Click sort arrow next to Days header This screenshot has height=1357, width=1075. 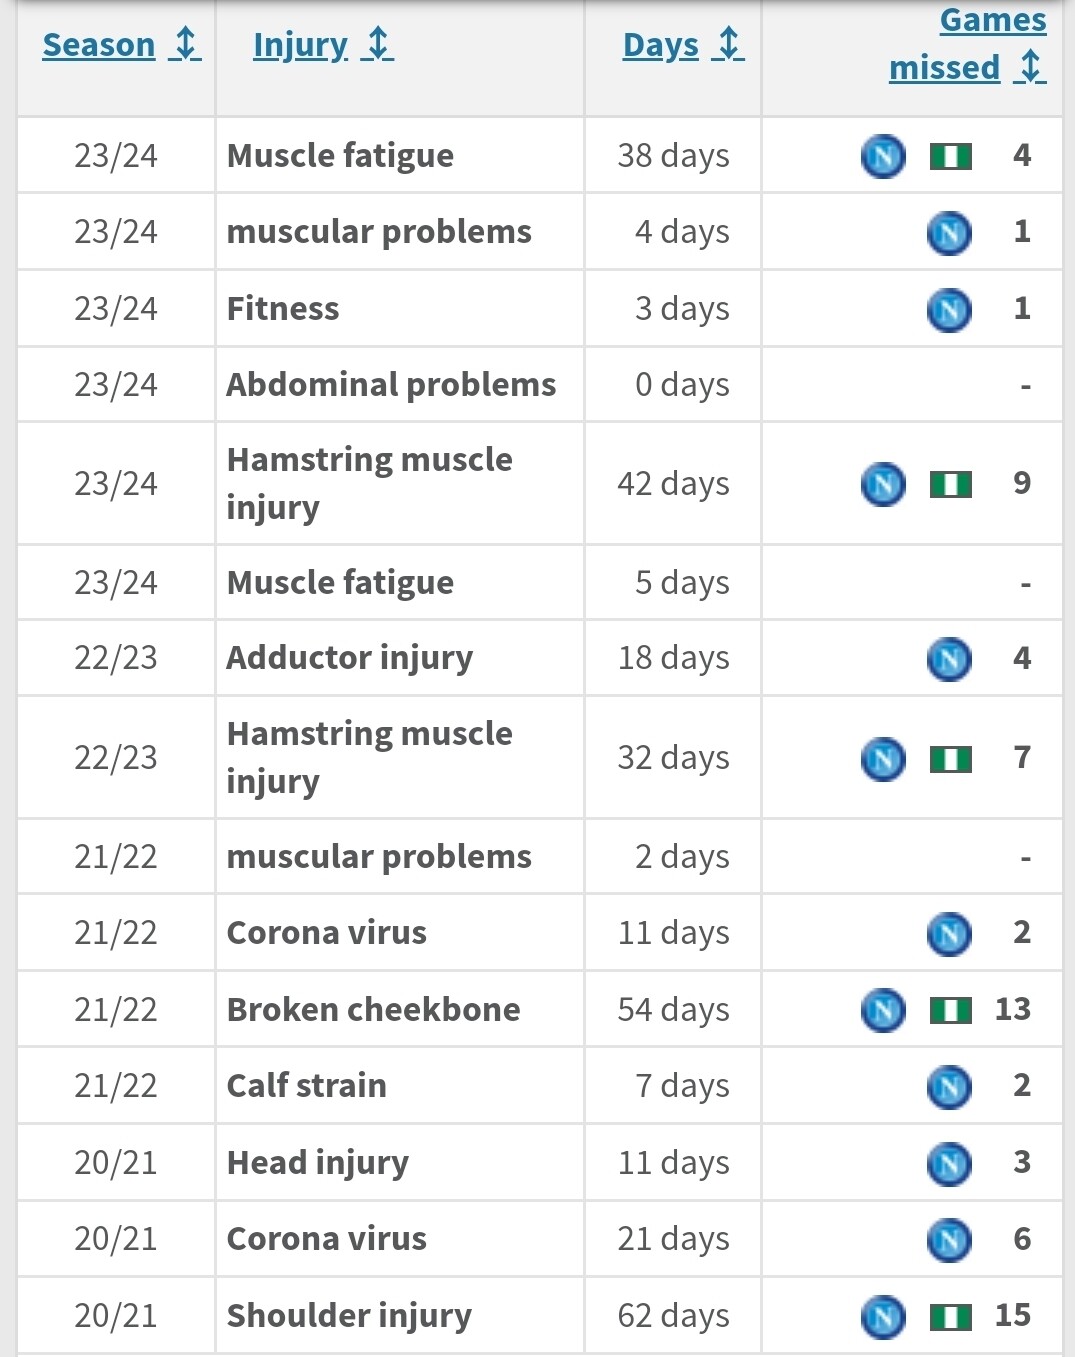729,45
